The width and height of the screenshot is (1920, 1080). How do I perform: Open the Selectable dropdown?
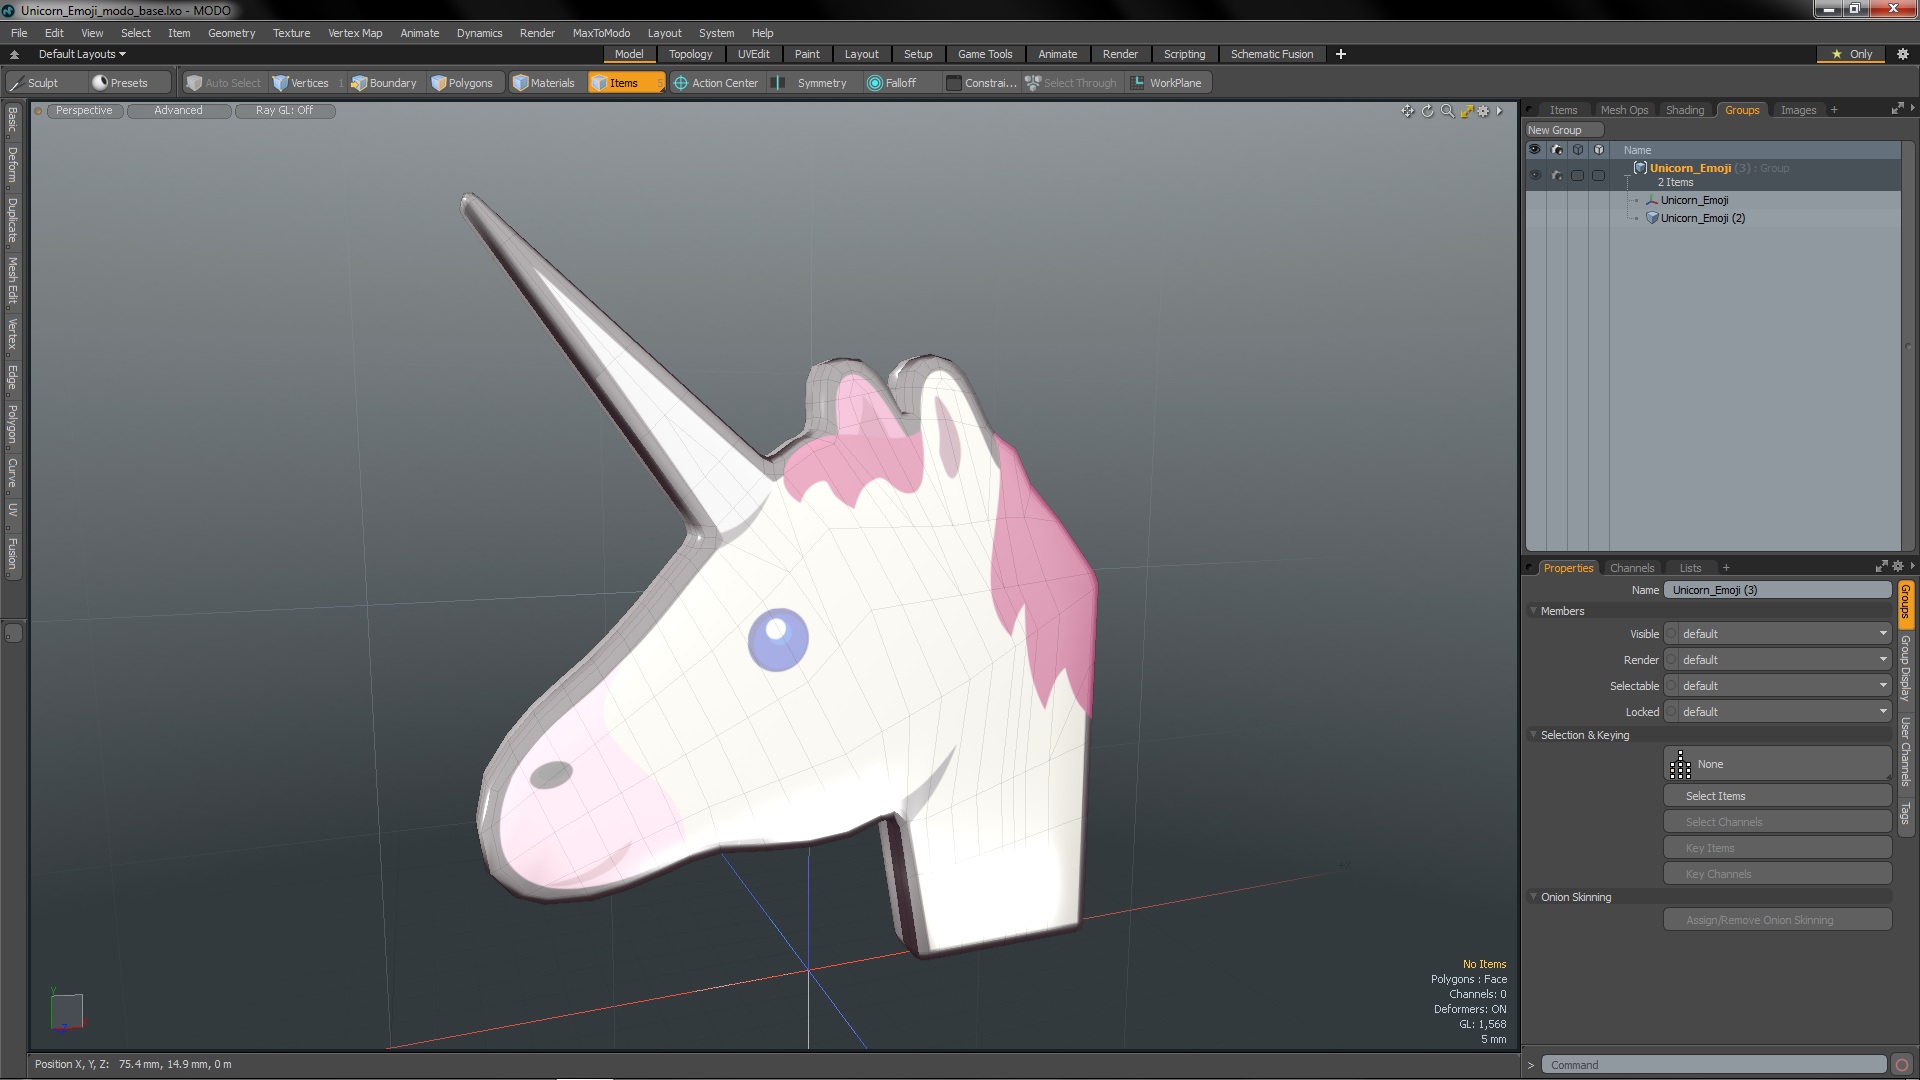[1785, 686]
